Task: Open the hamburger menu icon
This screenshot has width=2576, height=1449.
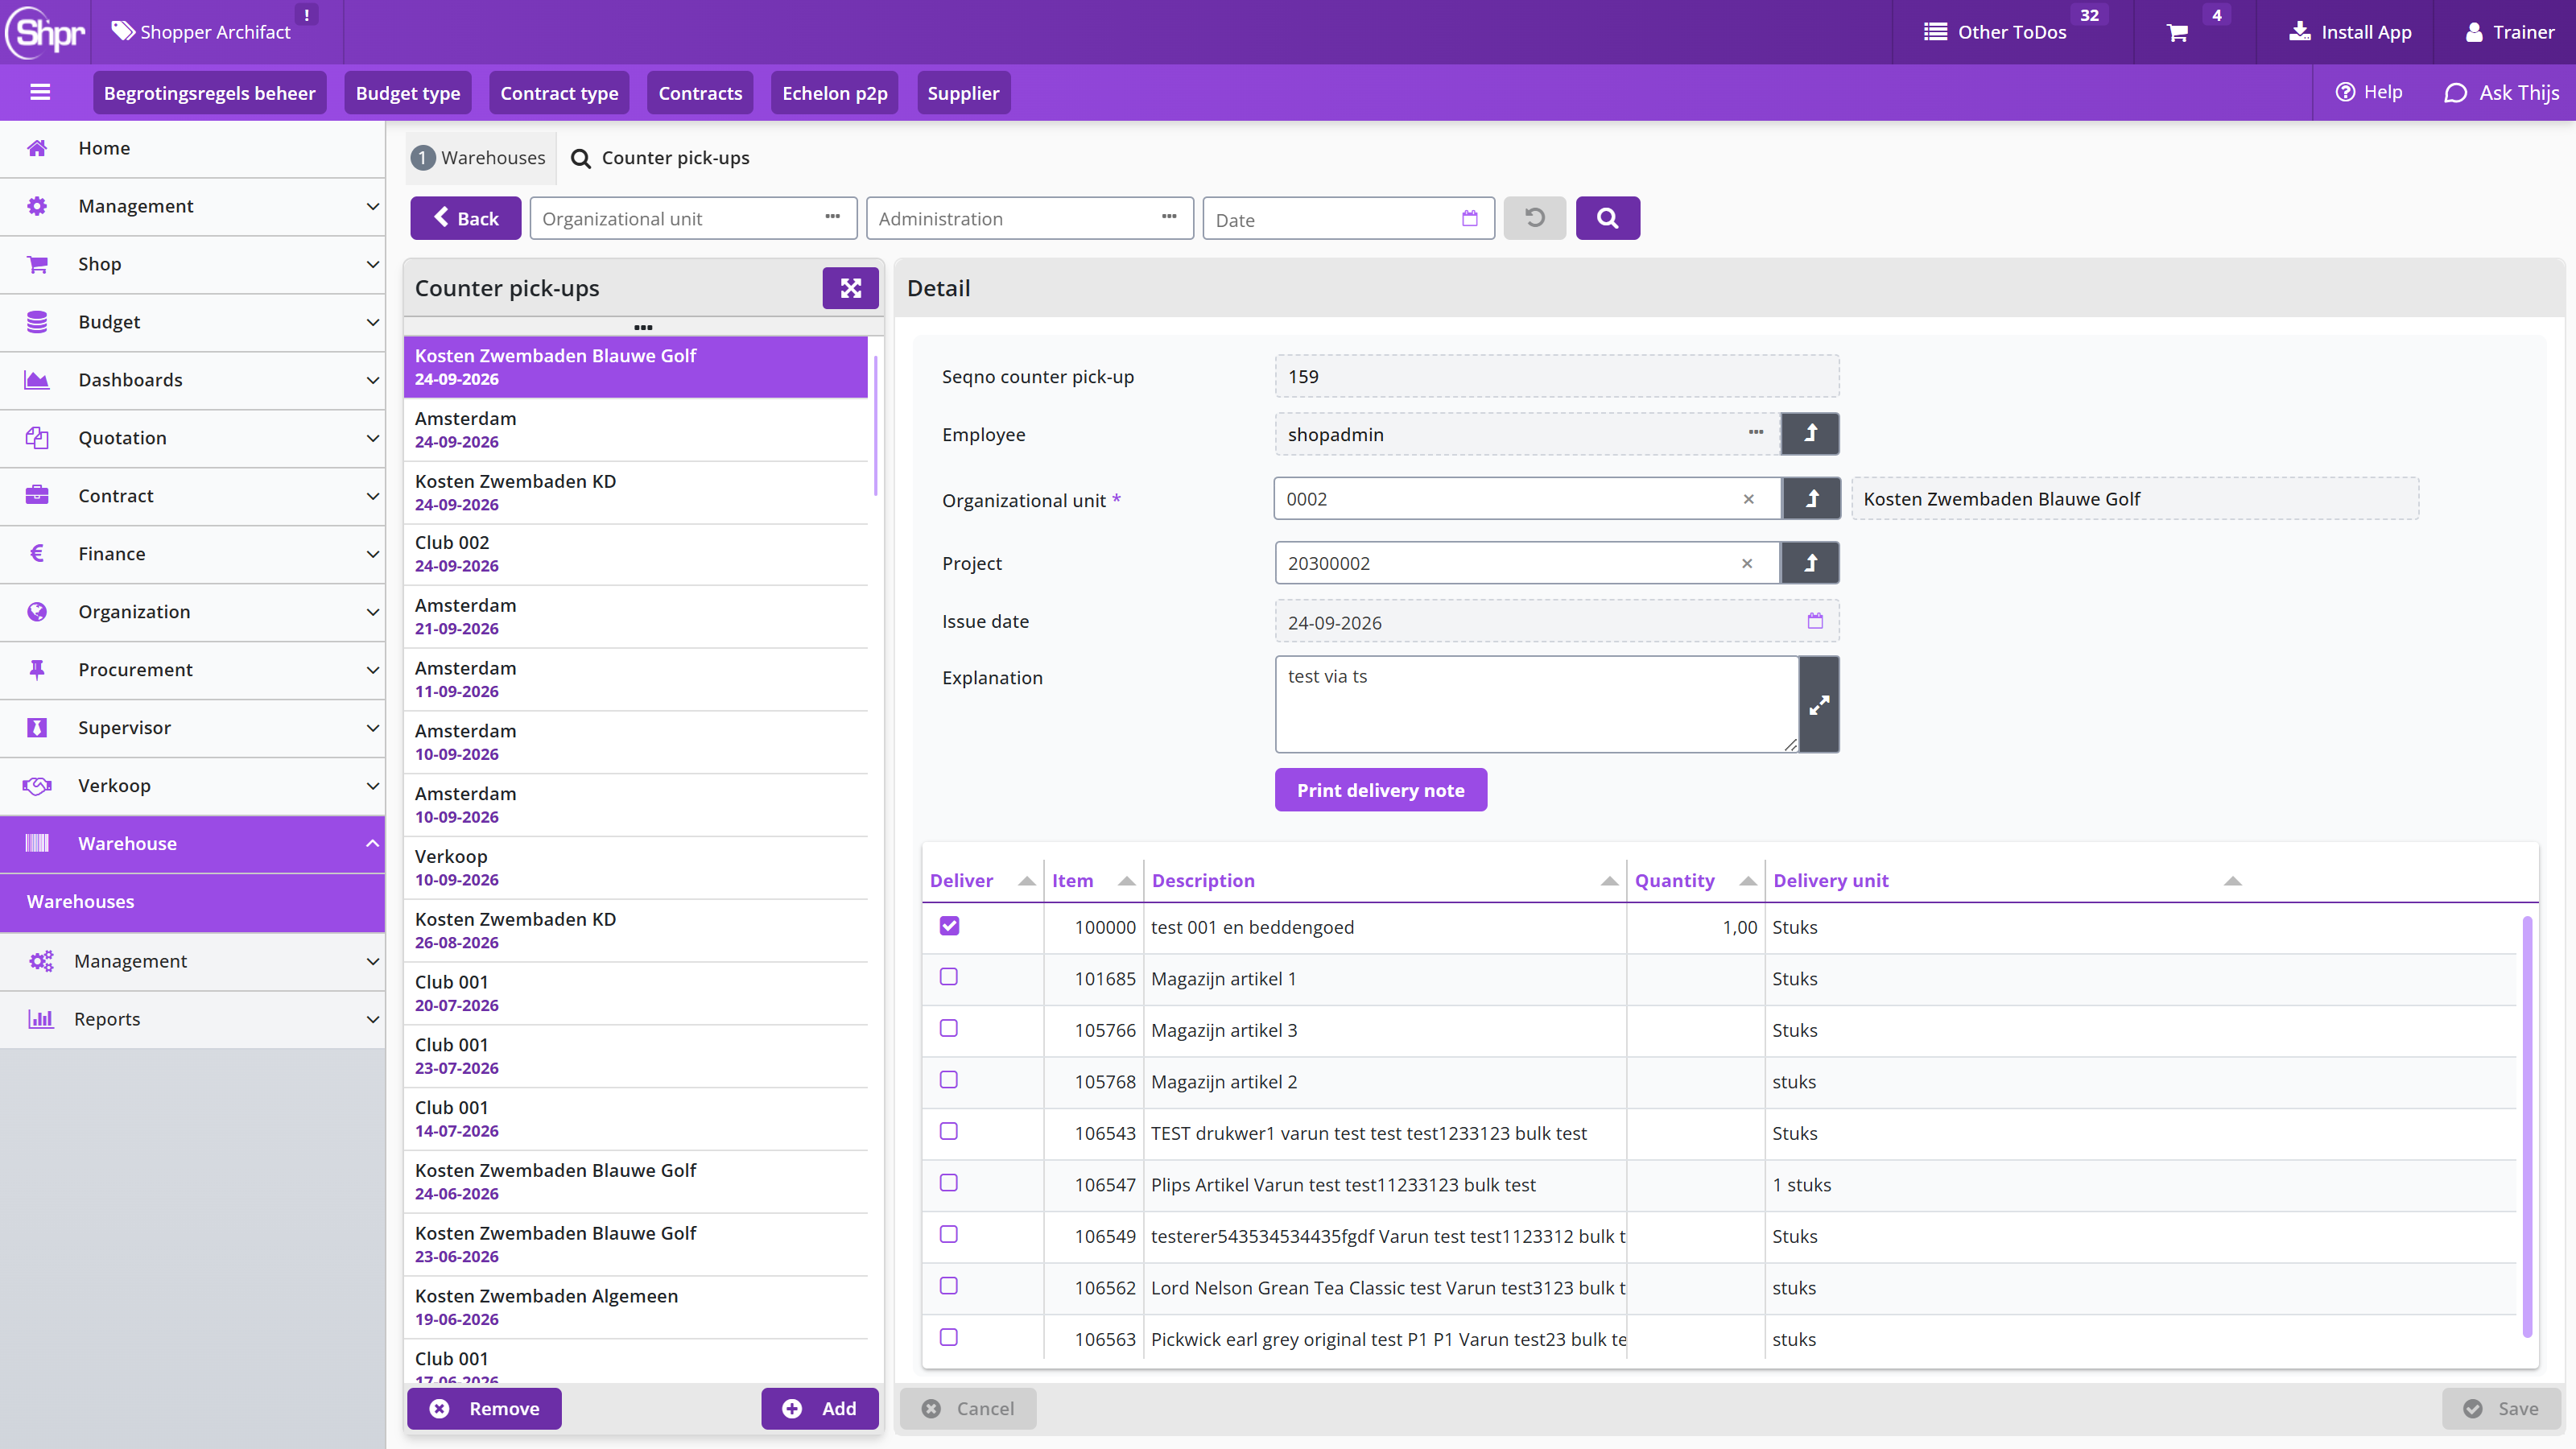Action: [40, 92]
